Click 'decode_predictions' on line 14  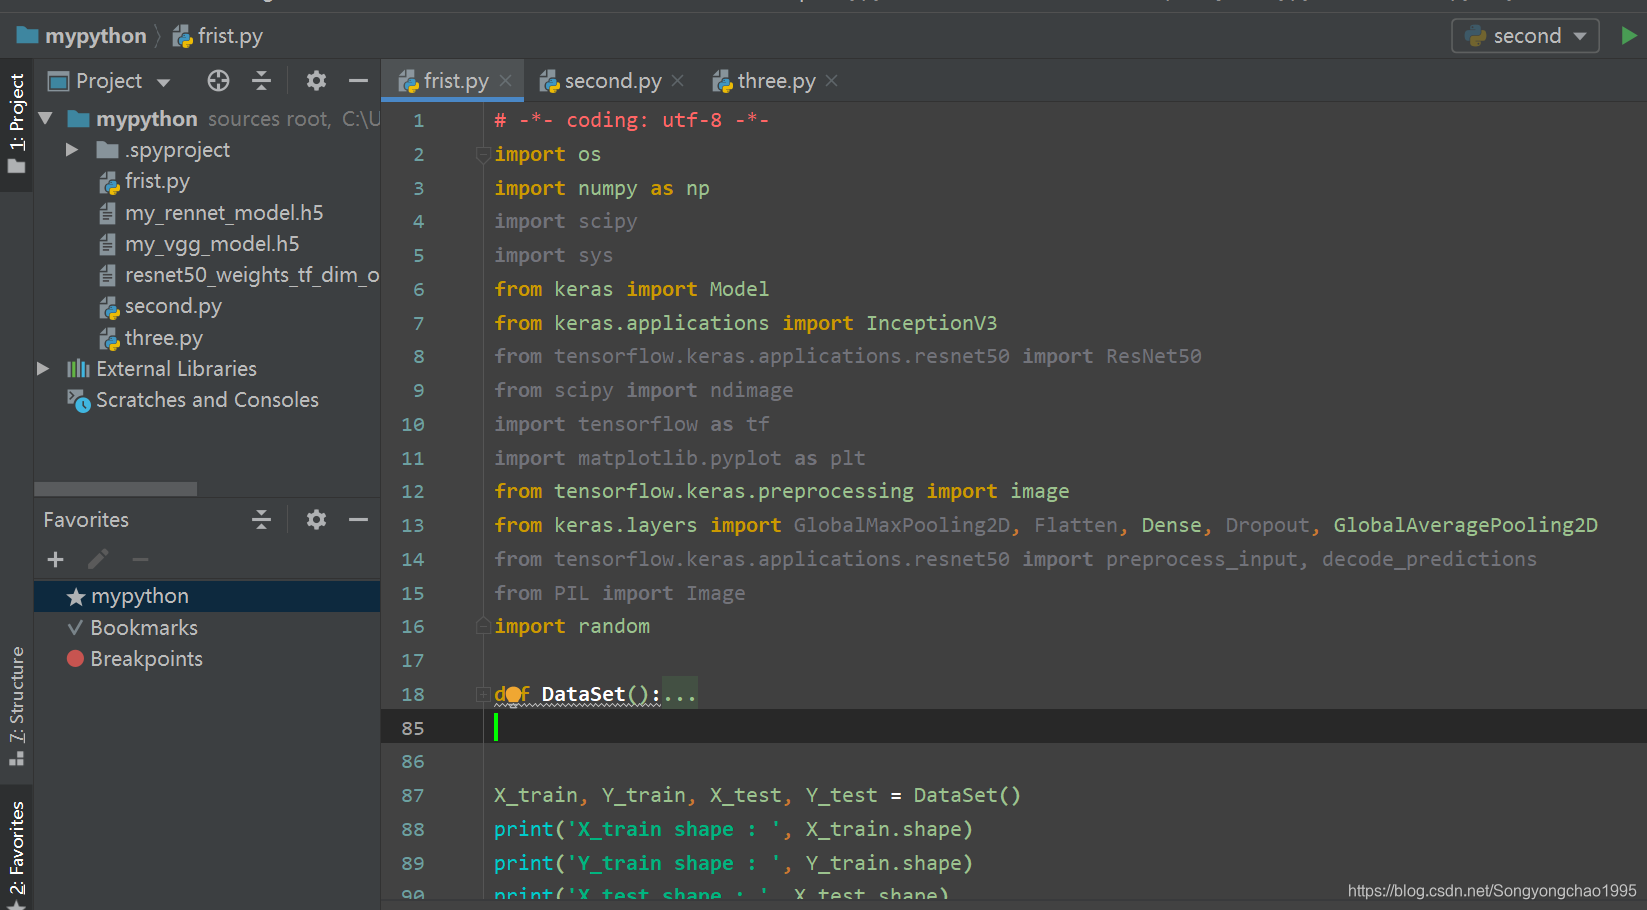(x=1429, y=559)
